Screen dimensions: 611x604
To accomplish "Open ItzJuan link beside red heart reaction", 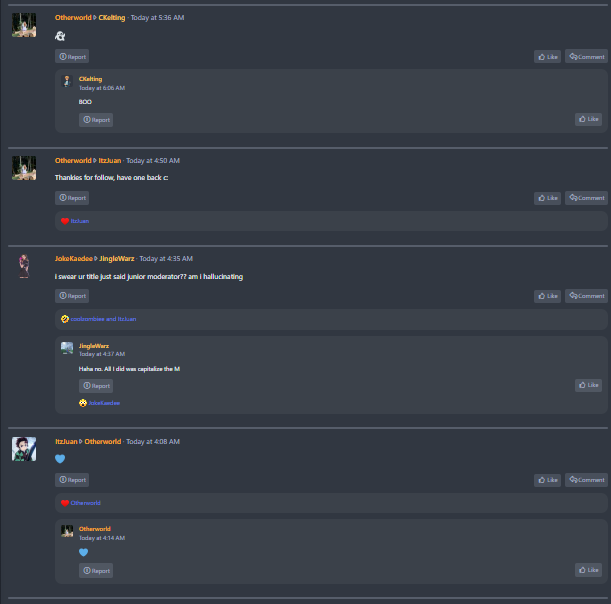I will (79, 221).
